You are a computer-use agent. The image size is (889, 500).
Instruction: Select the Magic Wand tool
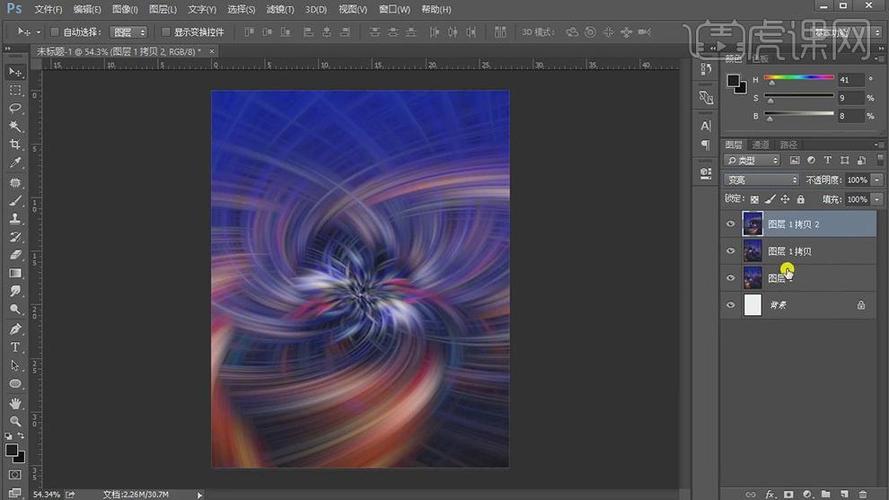point(15,126)
